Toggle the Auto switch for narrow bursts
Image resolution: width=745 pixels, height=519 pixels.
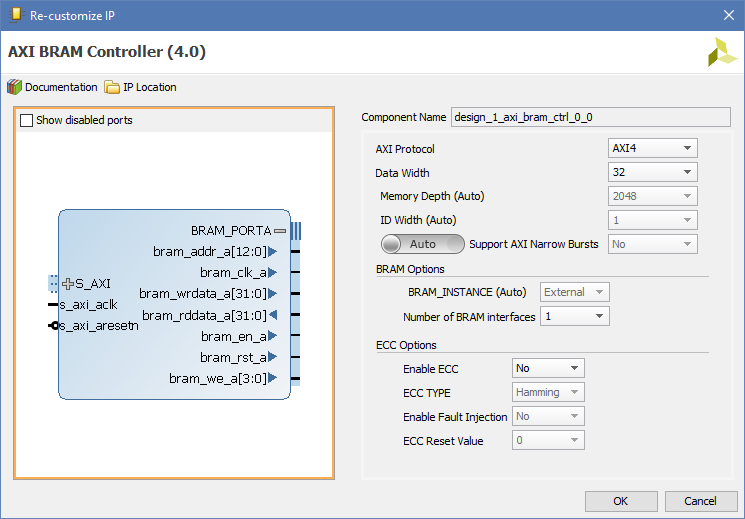[x=423, y=244]
